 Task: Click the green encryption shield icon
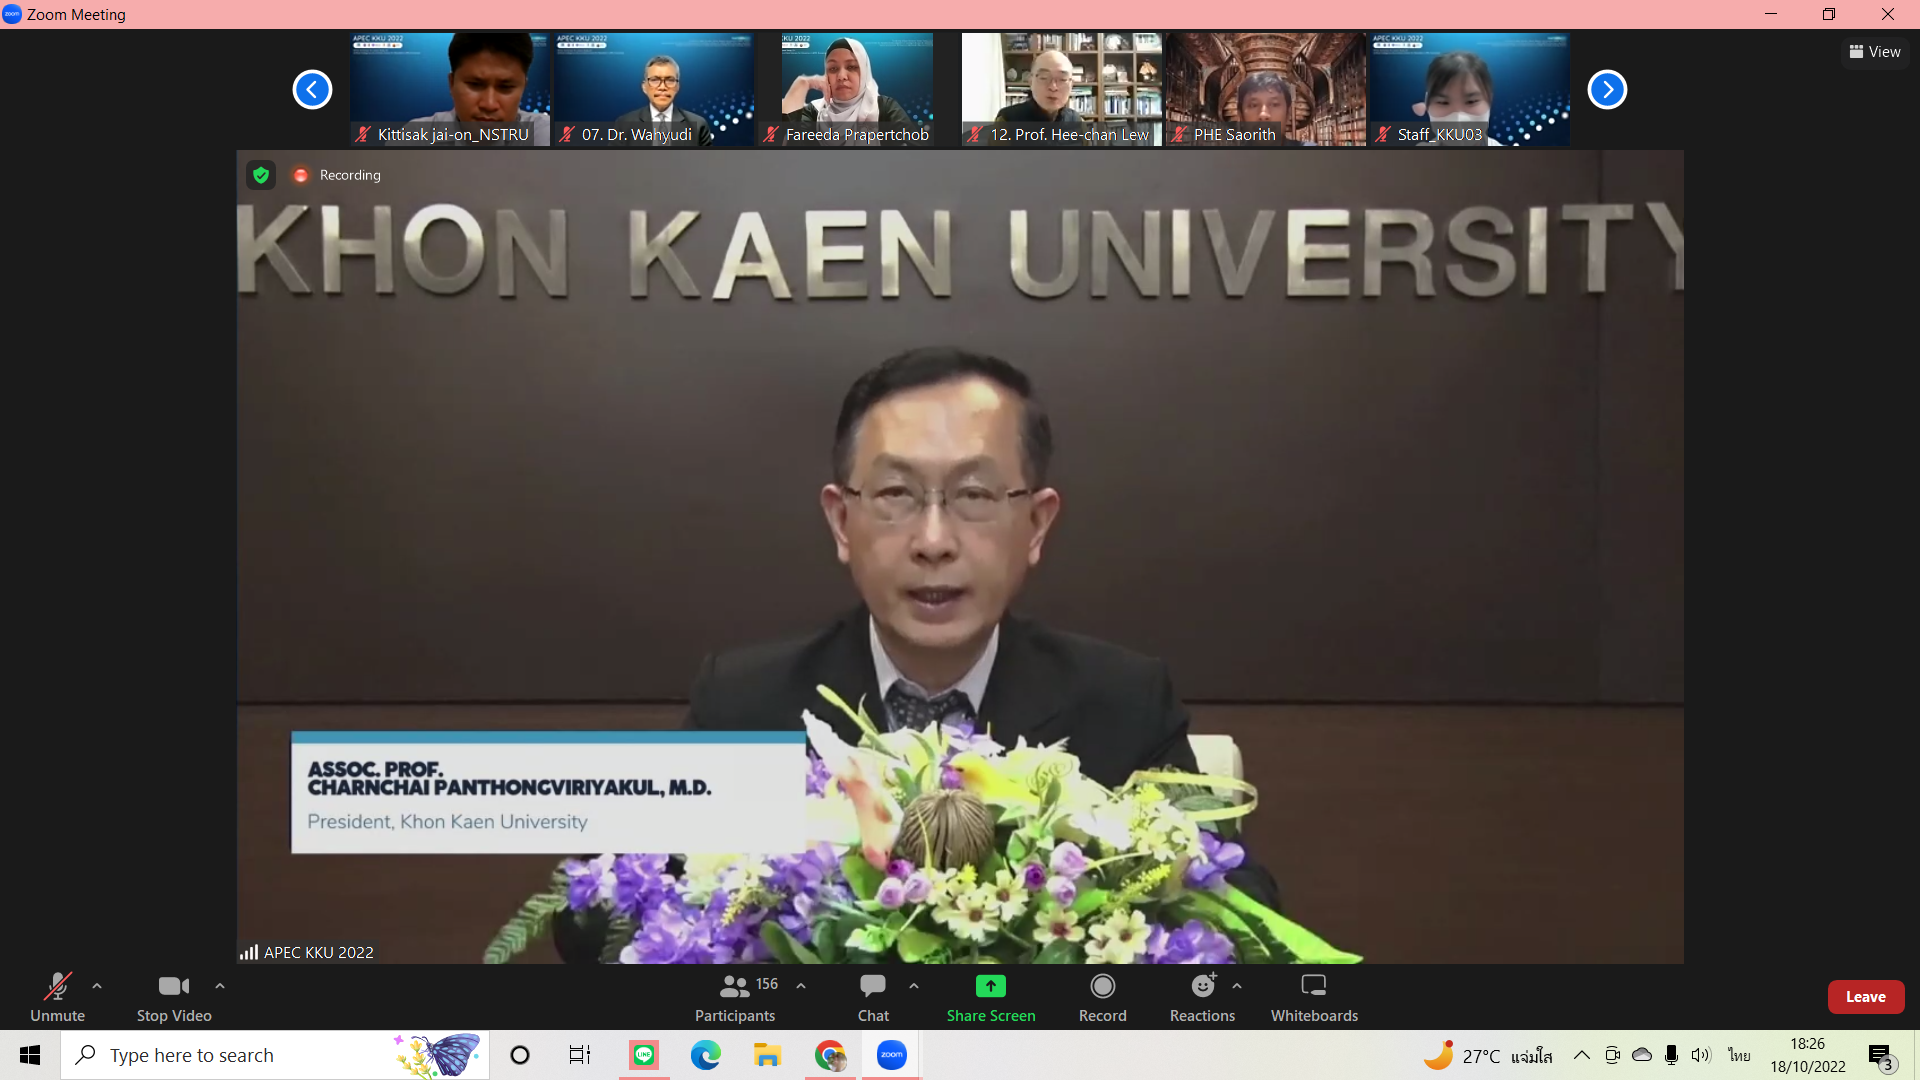pos(261,175)
